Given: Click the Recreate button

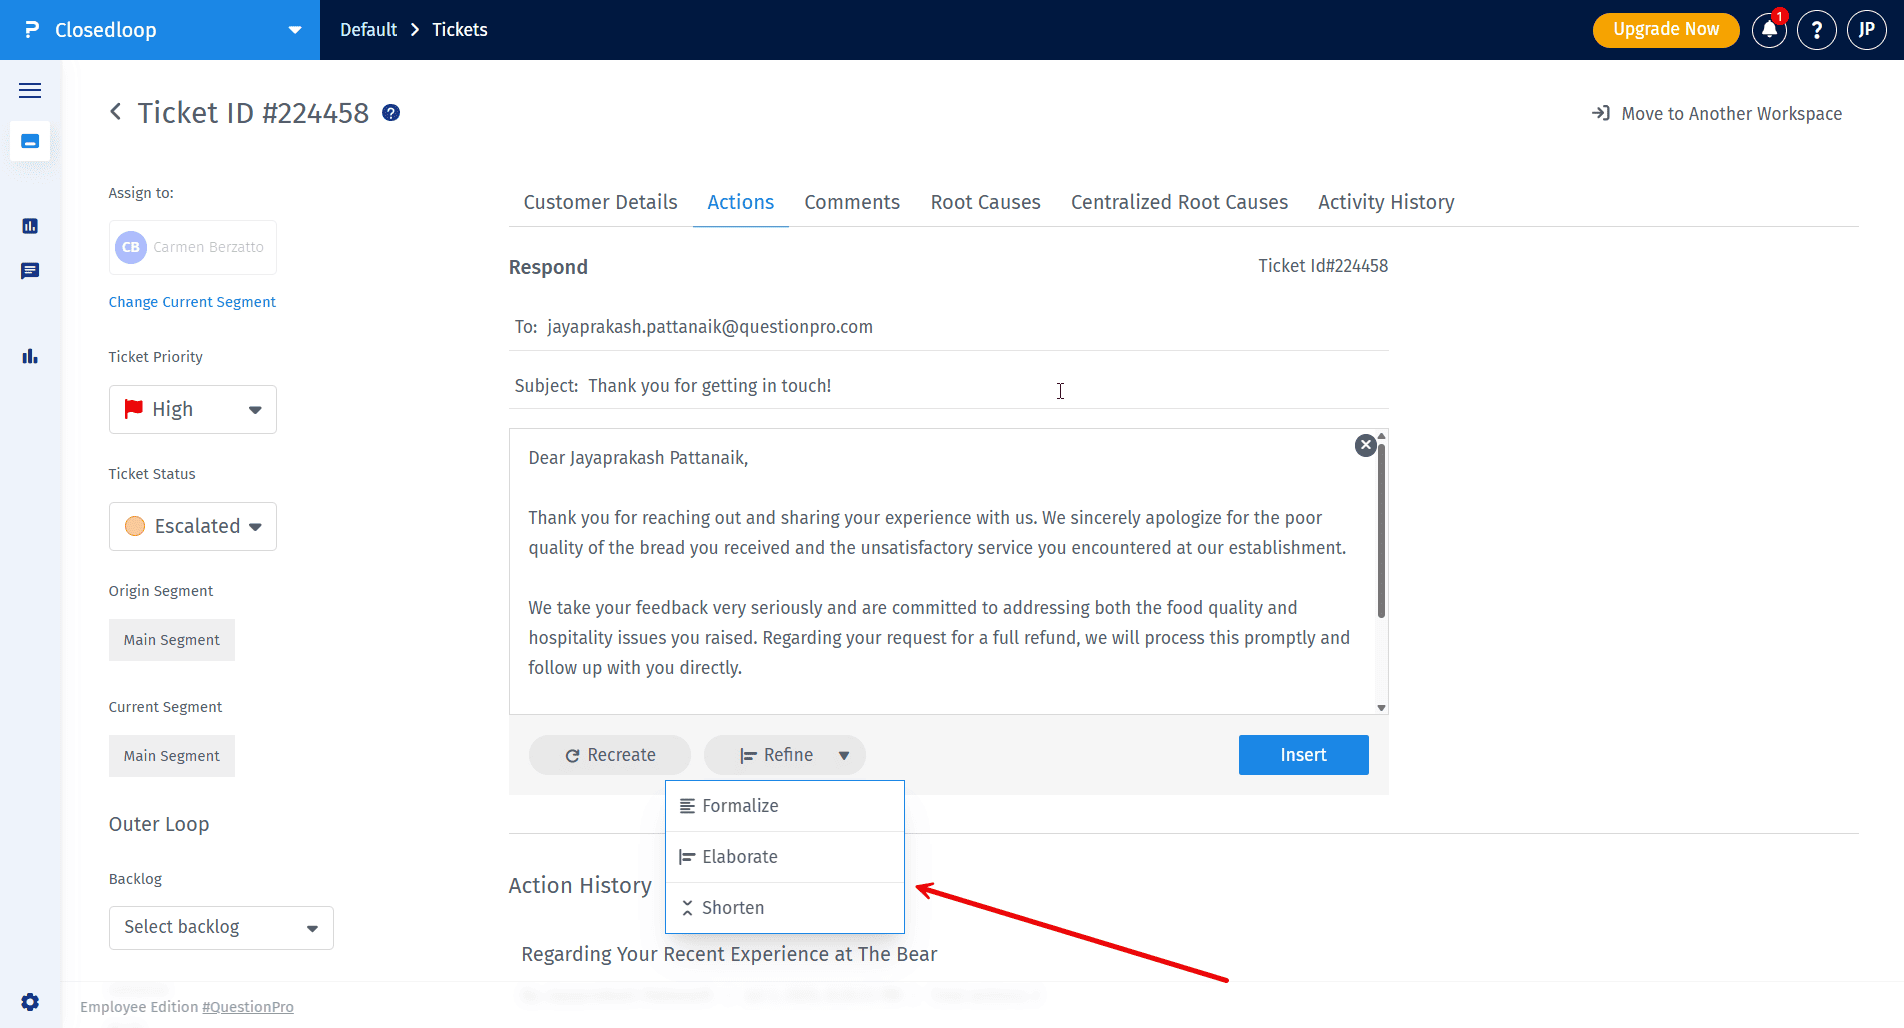Looking at the screenshot, I should [610, 755].
